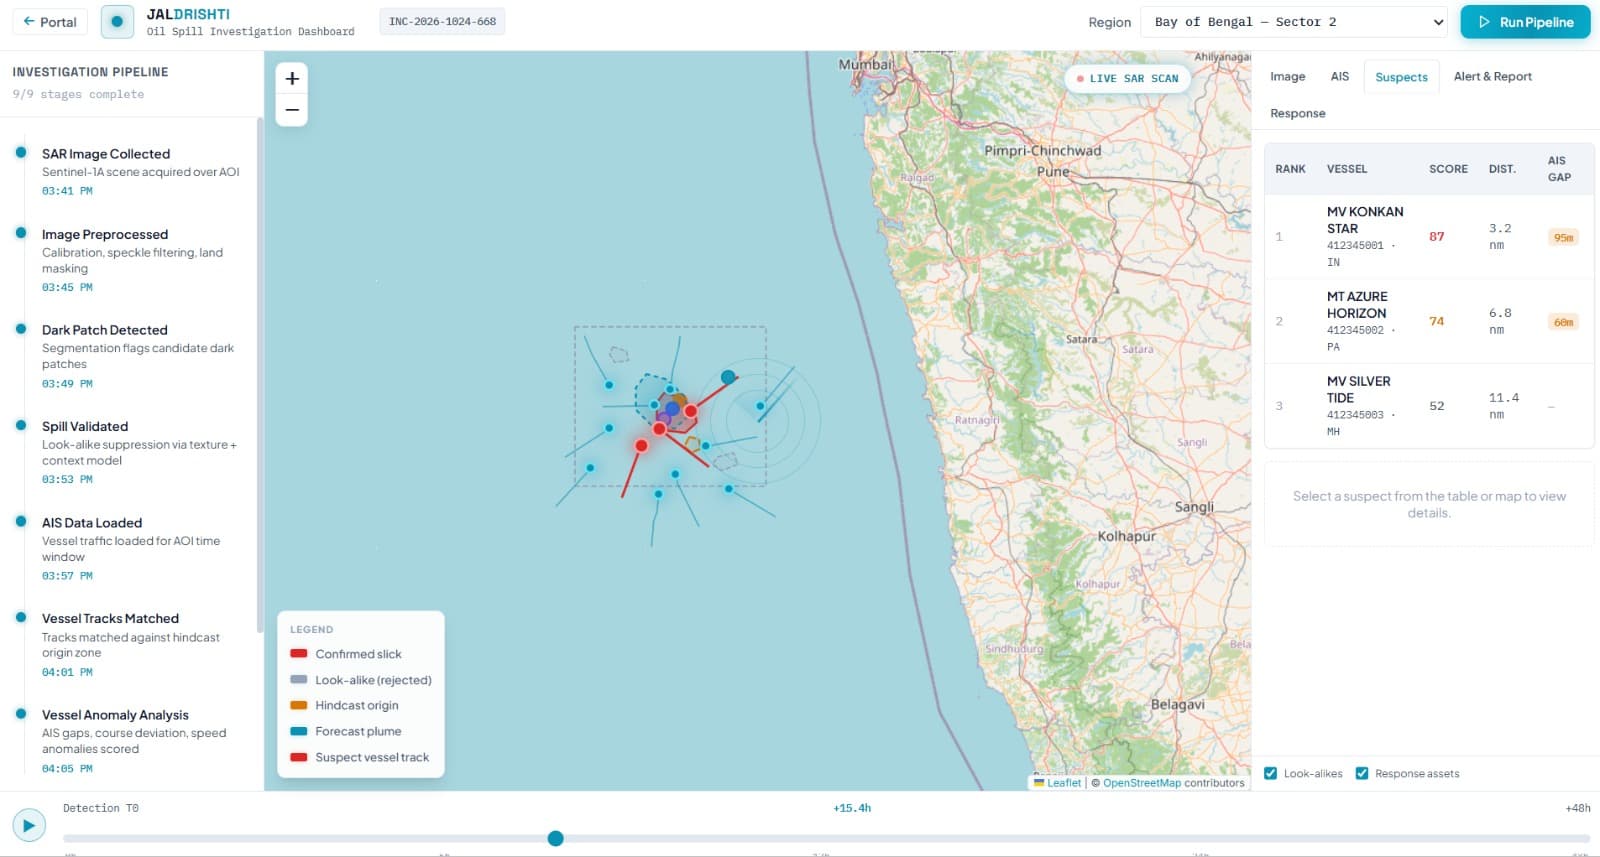This screenshot has height=857, width=1600.
Task: Click the Forecast plume legend swatch
Action: tap(298, 731)
